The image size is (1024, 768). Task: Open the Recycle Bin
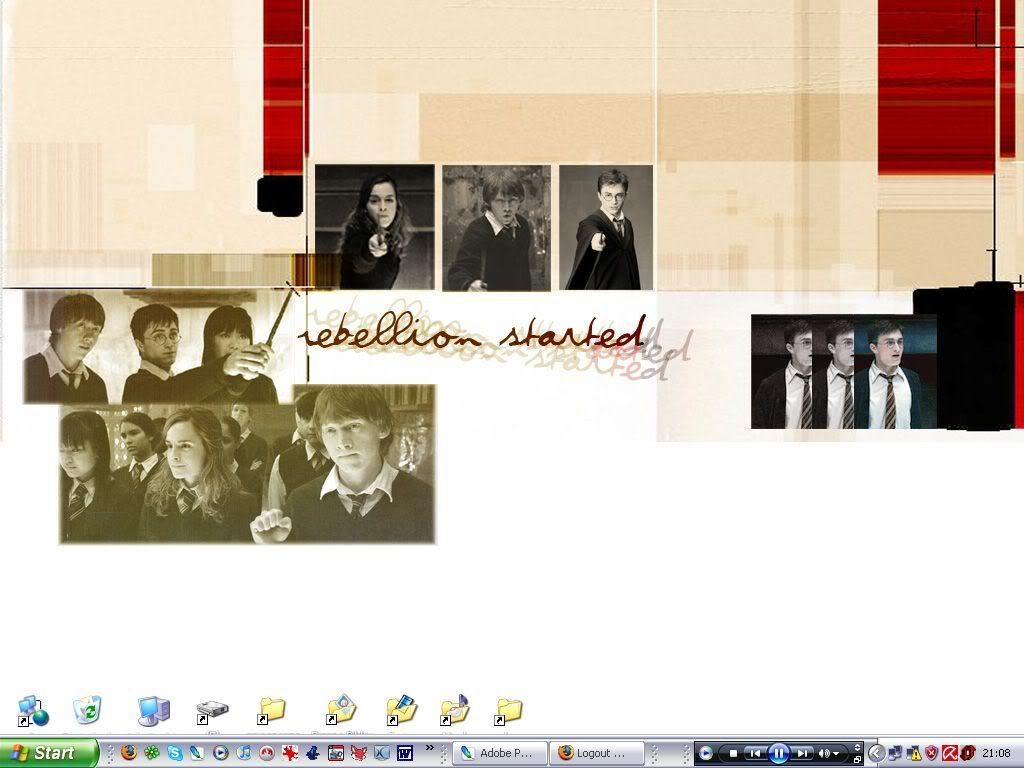(87, 710)
